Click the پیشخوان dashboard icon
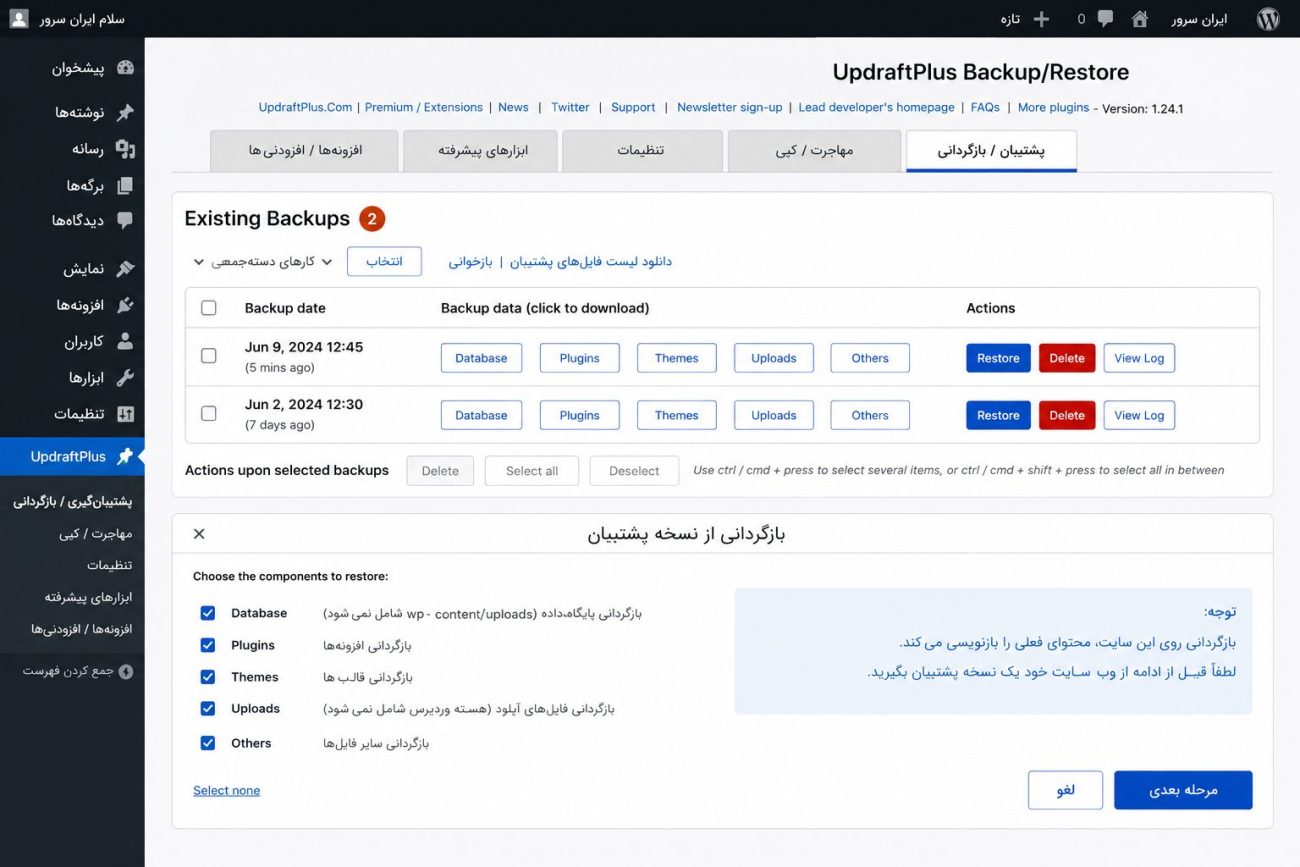 click(x=125, y=69)
